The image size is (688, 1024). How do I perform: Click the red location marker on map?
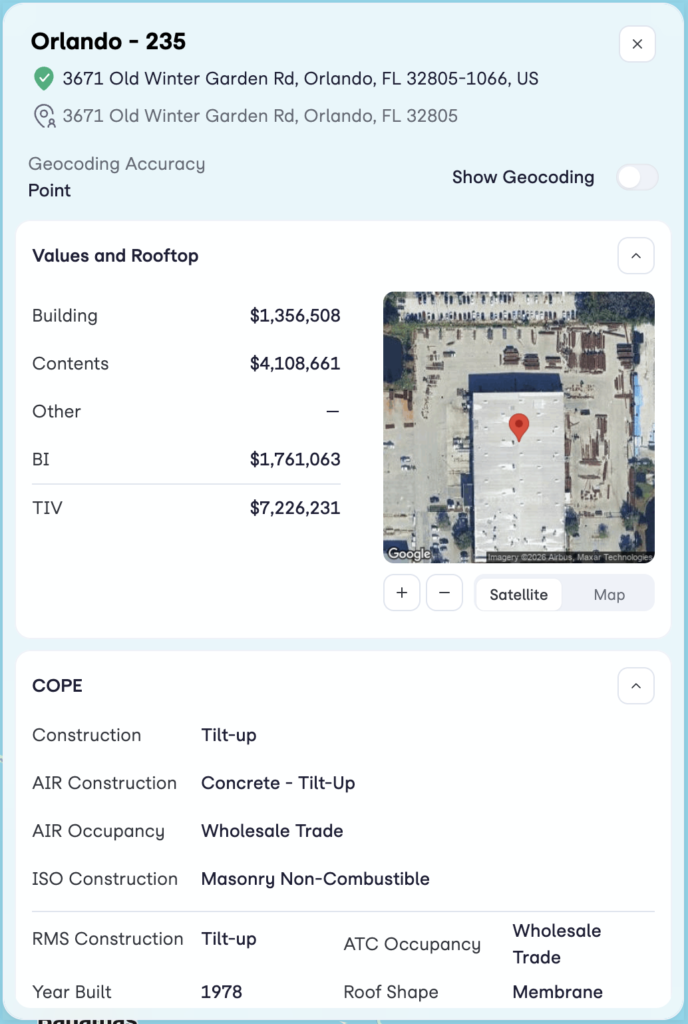519,427
